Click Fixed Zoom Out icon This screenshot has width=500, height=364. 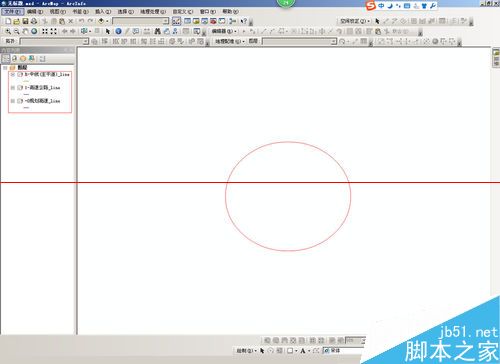pyautogui.click(x=53, y=31)
